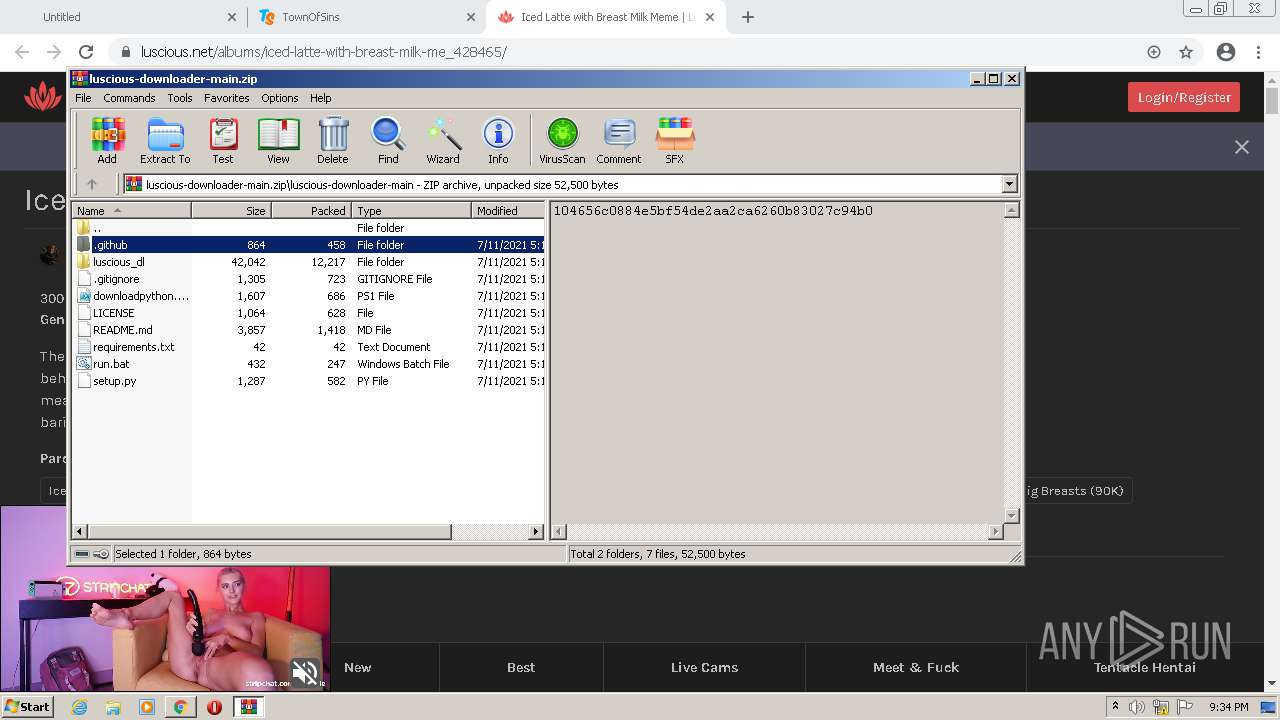Go up one folder level in WinRAR

92,184
